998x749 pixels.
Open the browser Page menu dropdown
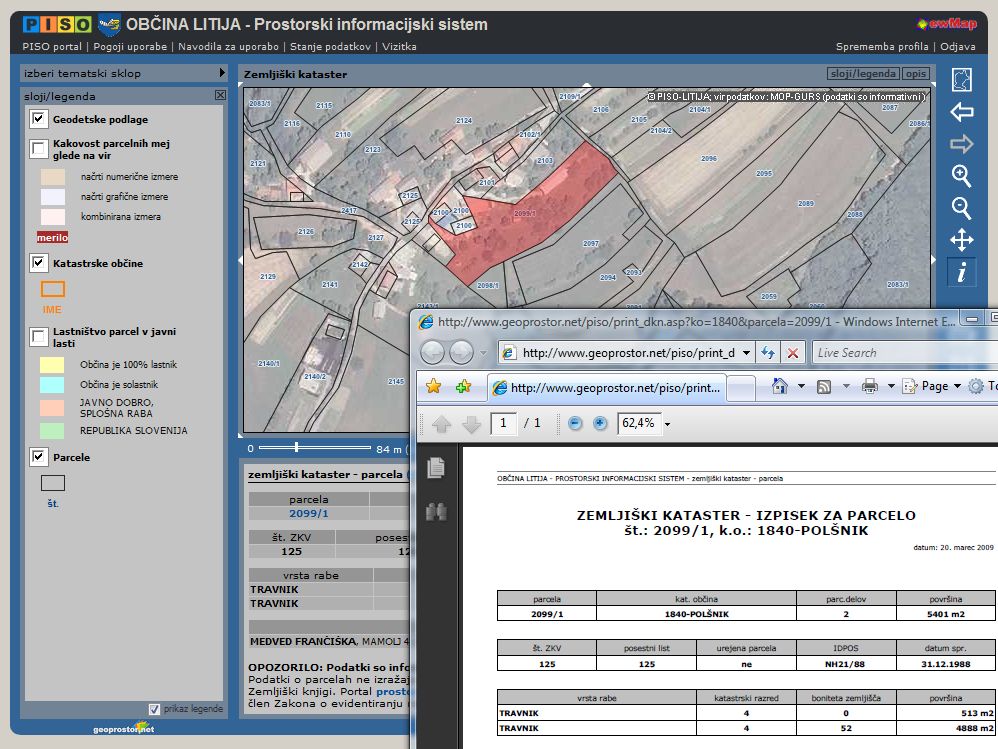click(x=933, y=386)
